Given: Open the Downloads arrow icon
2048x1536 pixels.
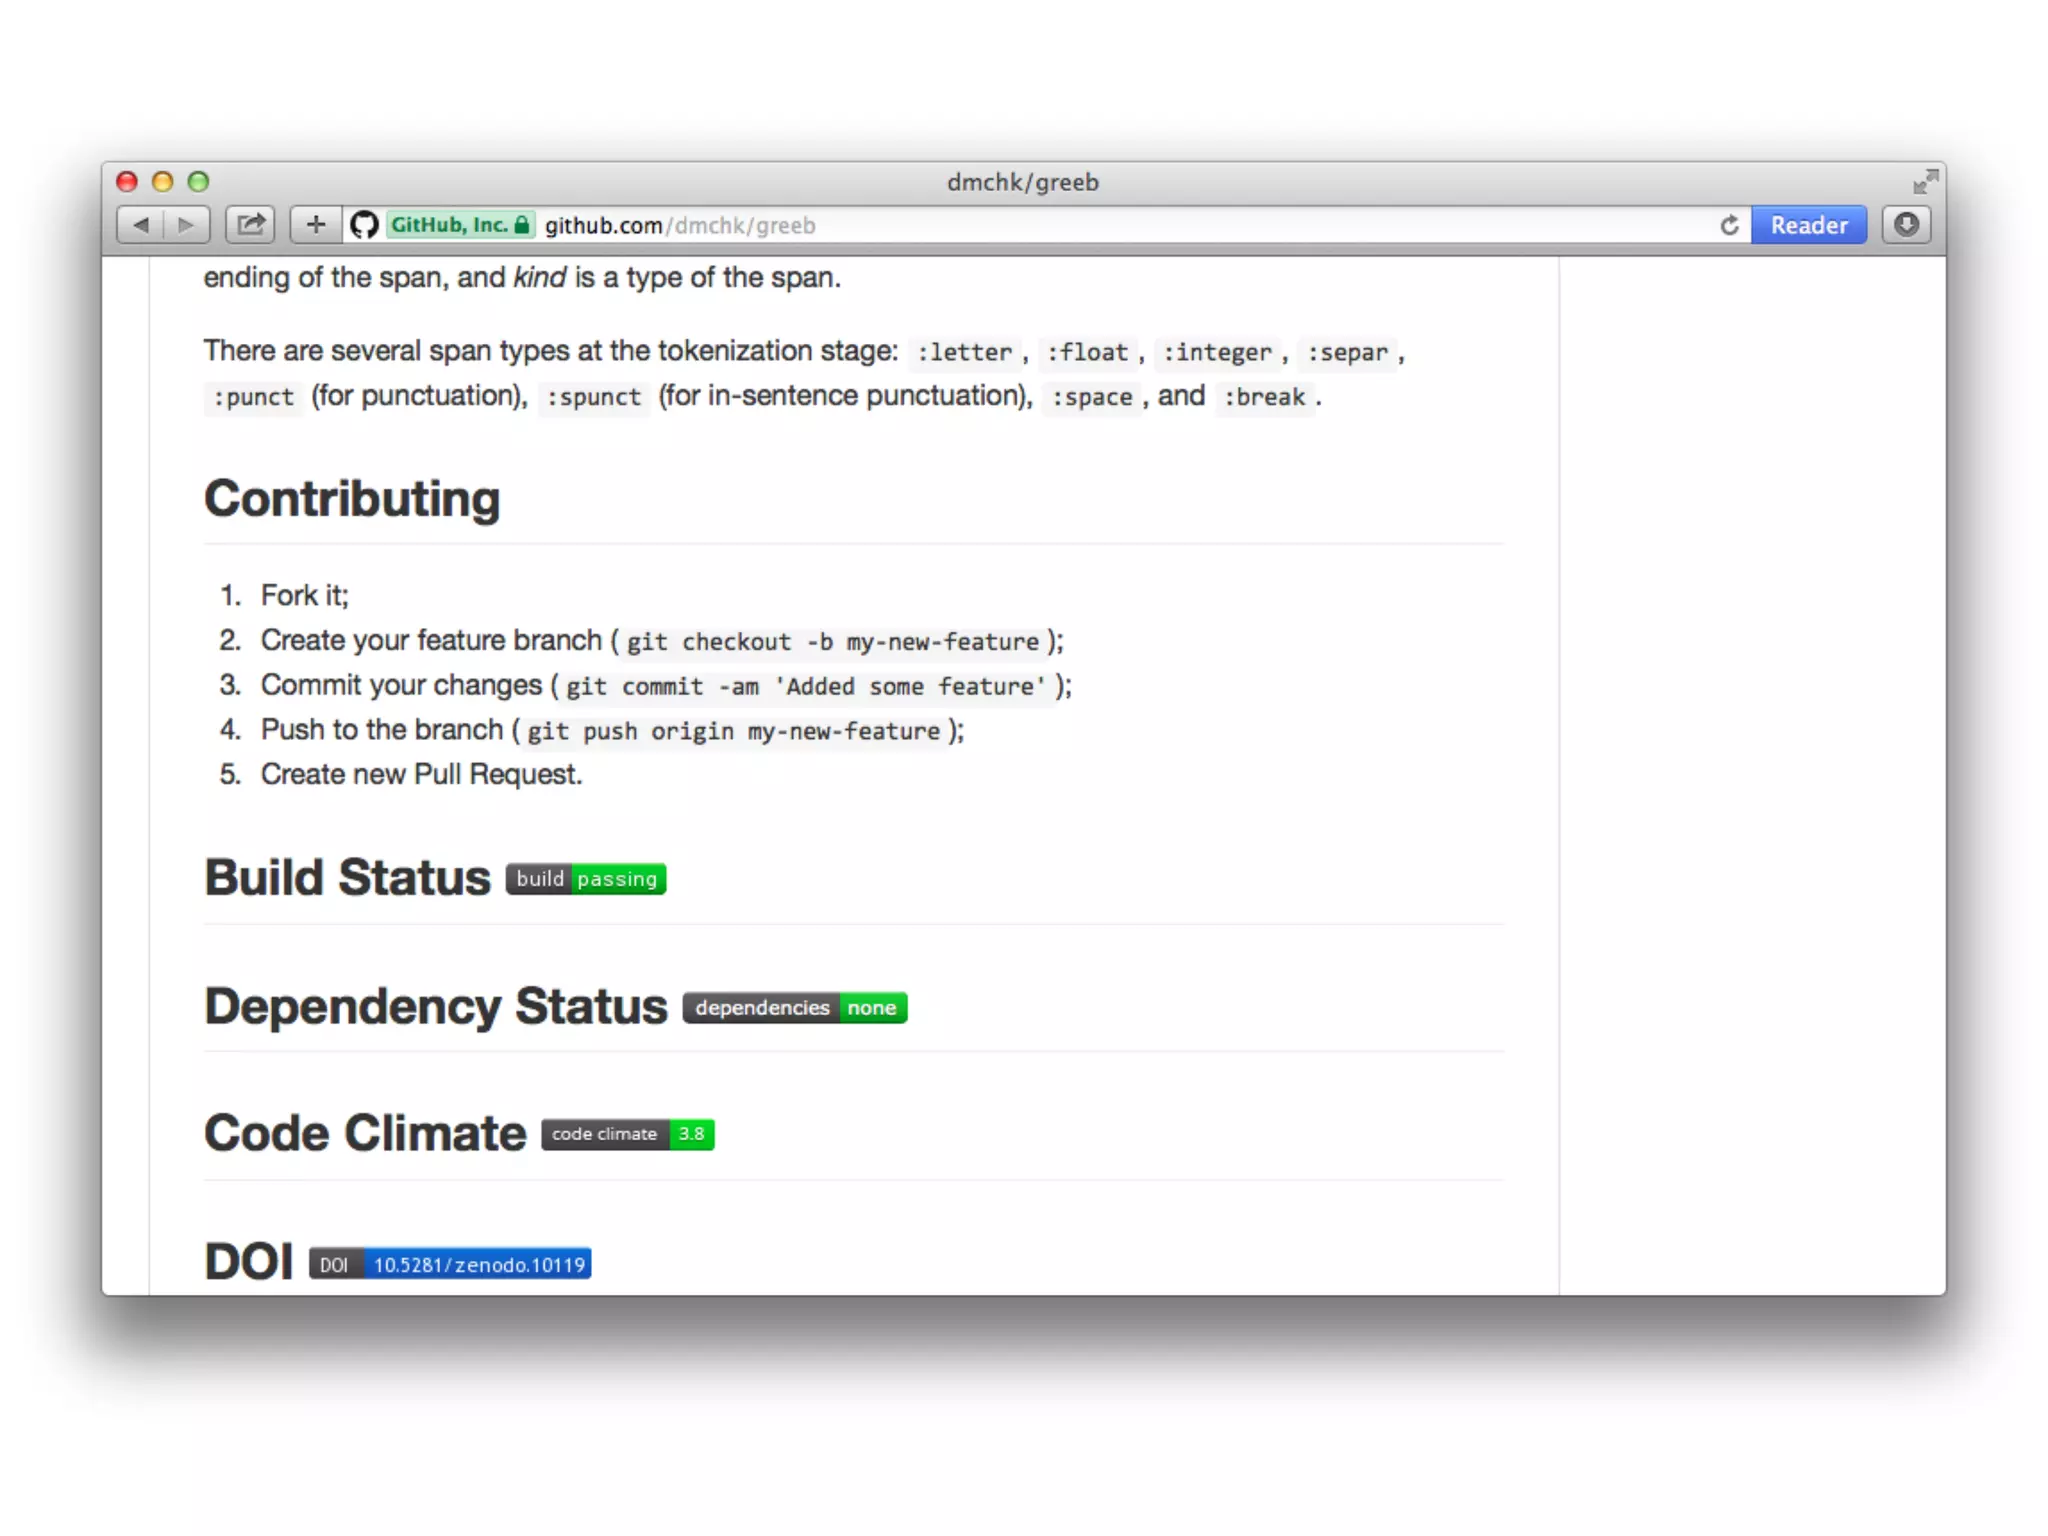Looking at the screenshot, I should pos(1906,225).
